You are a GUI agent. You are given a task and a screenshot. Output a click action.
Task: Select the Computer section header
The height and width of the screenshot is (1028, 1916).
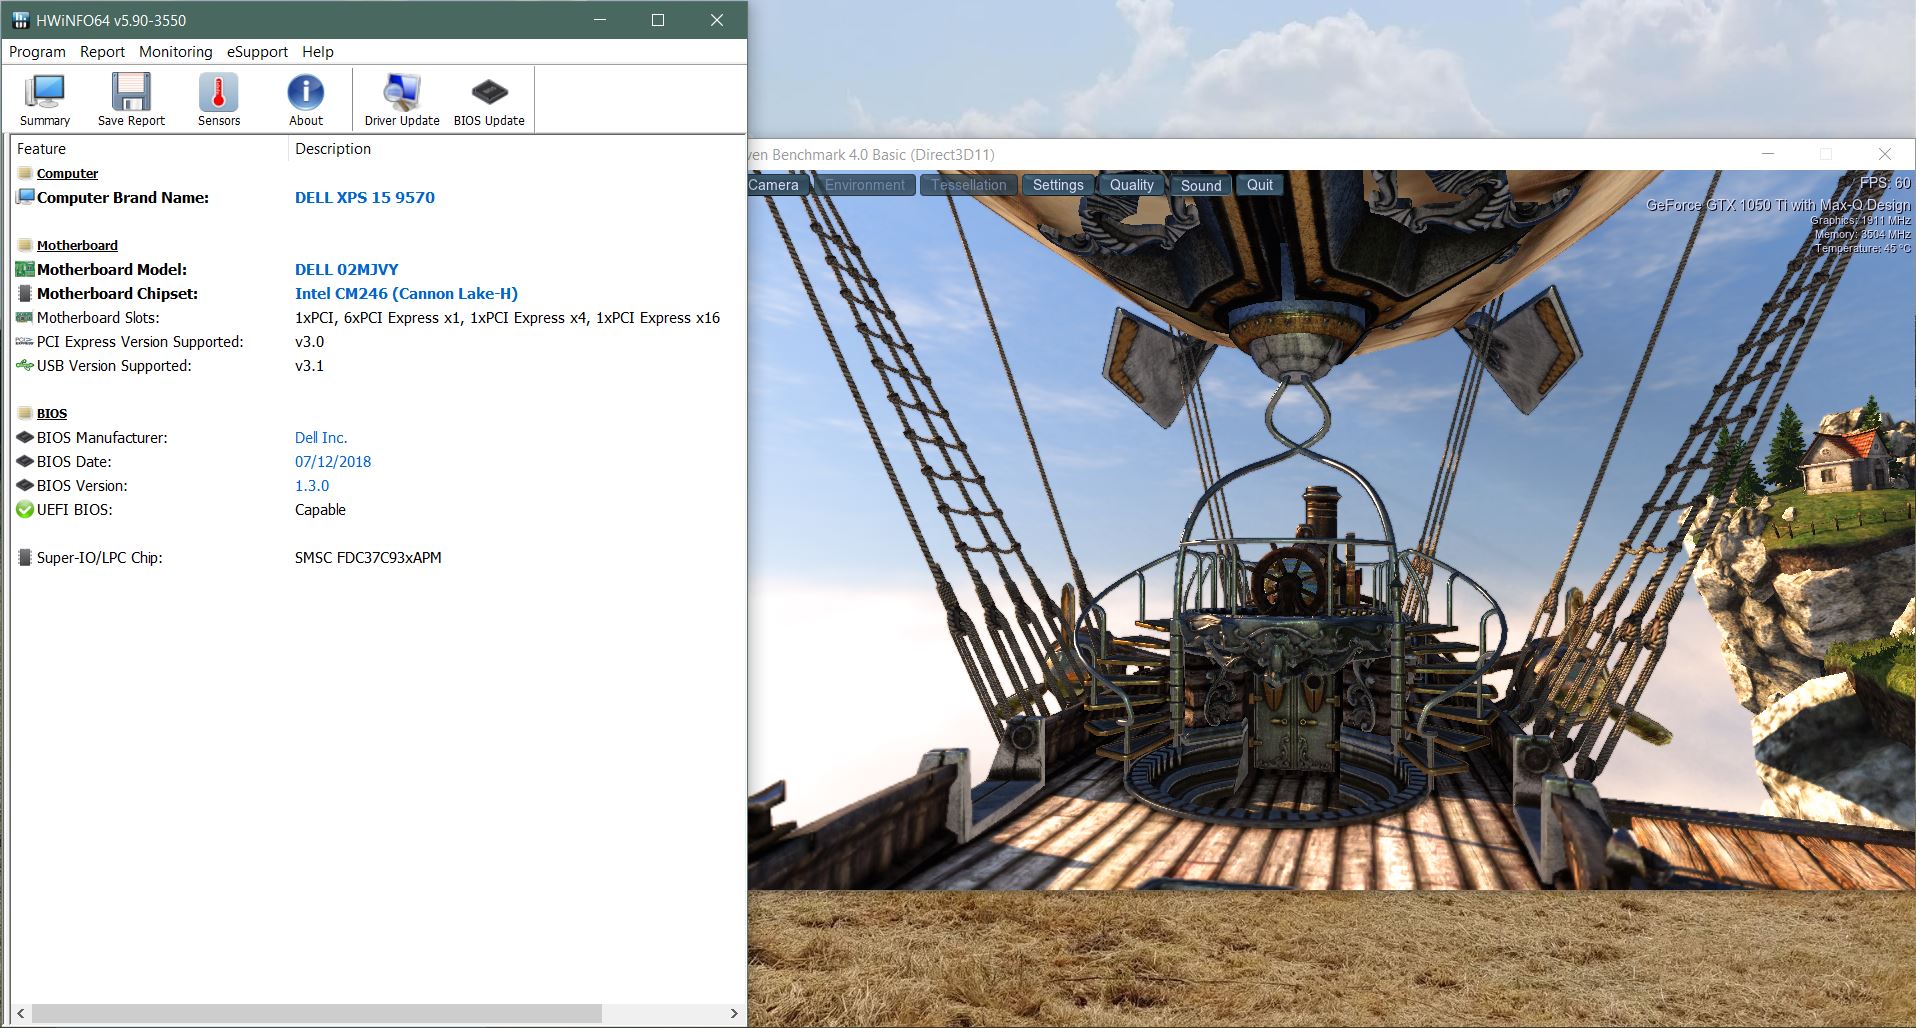tap(67, 173)
